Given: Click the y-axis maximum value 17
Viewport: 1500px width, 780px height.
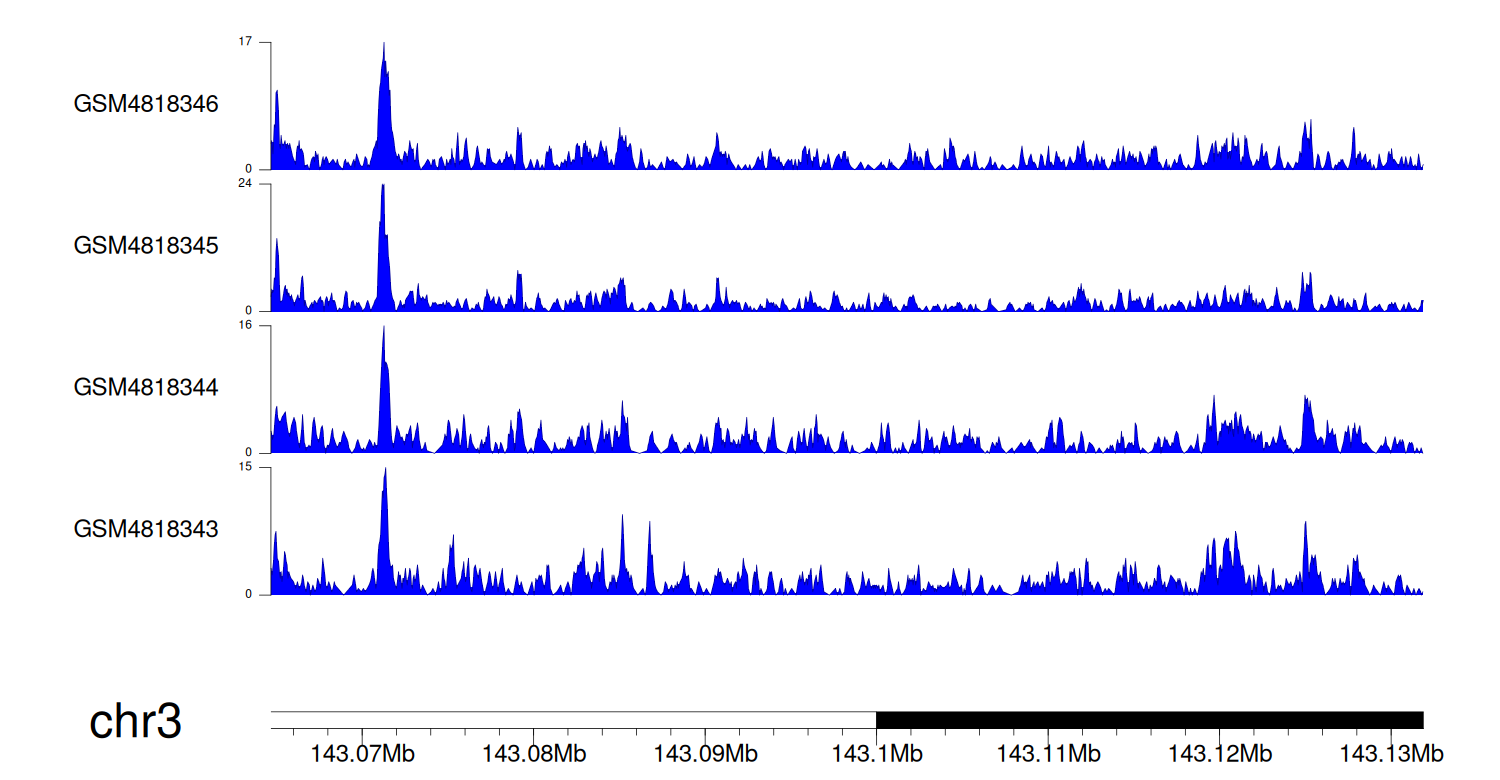Looking at the screenshot, I should coord(246,42).
